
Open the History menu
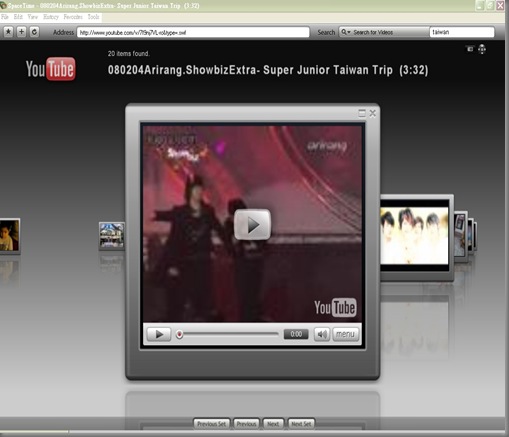(x=51, y=17)
